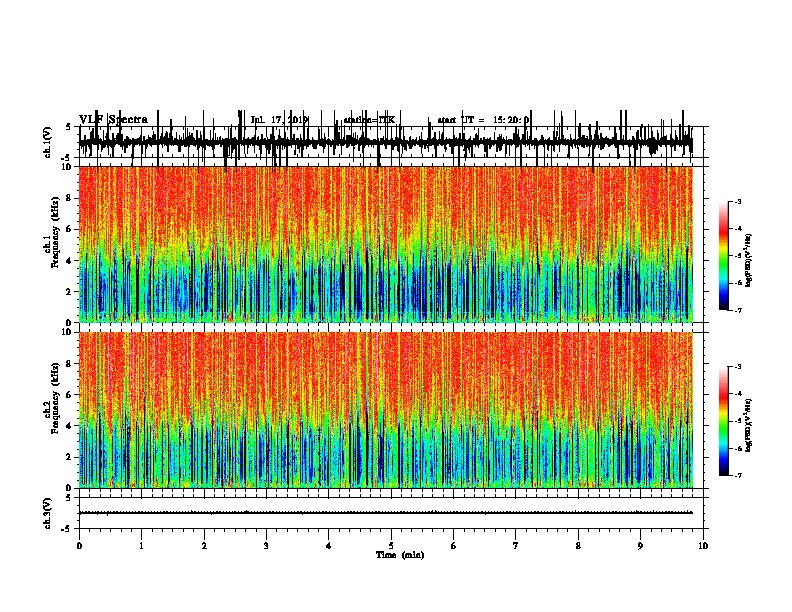
Task: Click time axis tick label '2'
Action: [x=204, y=546]
